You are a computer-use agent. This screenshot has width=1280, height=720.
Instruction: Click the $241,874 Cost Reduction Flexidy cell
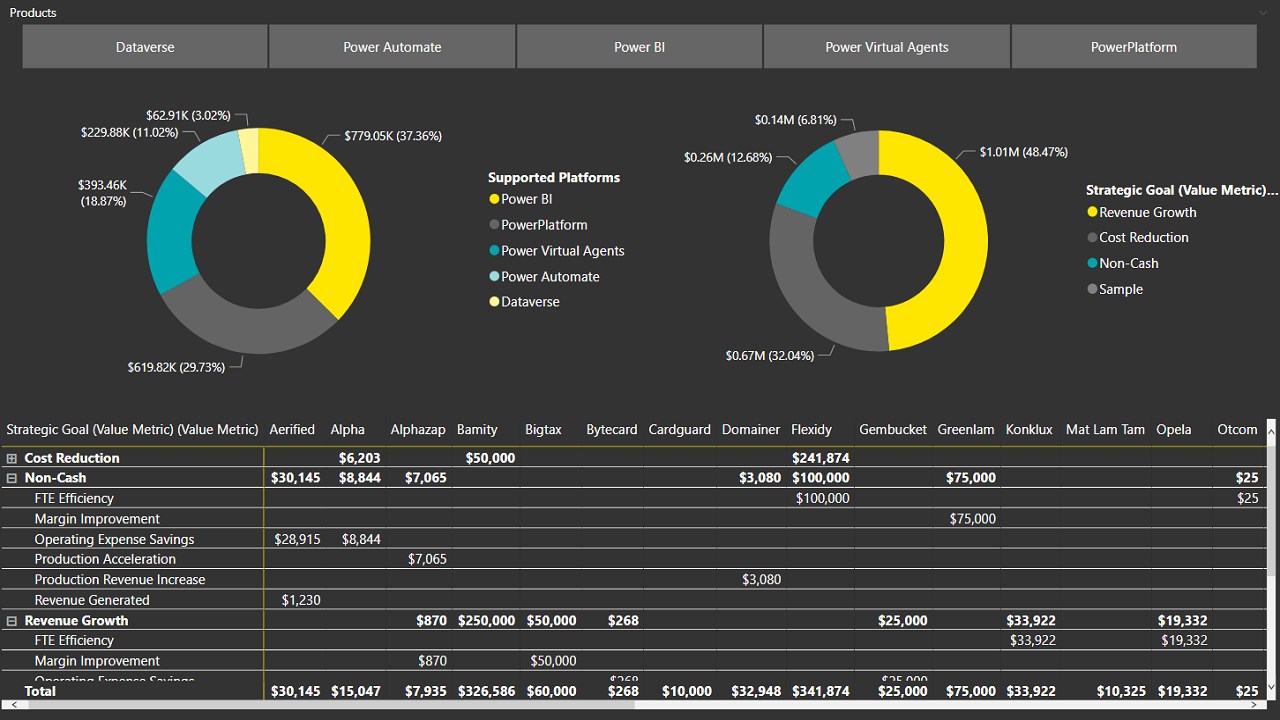click(x=821, y=458)
